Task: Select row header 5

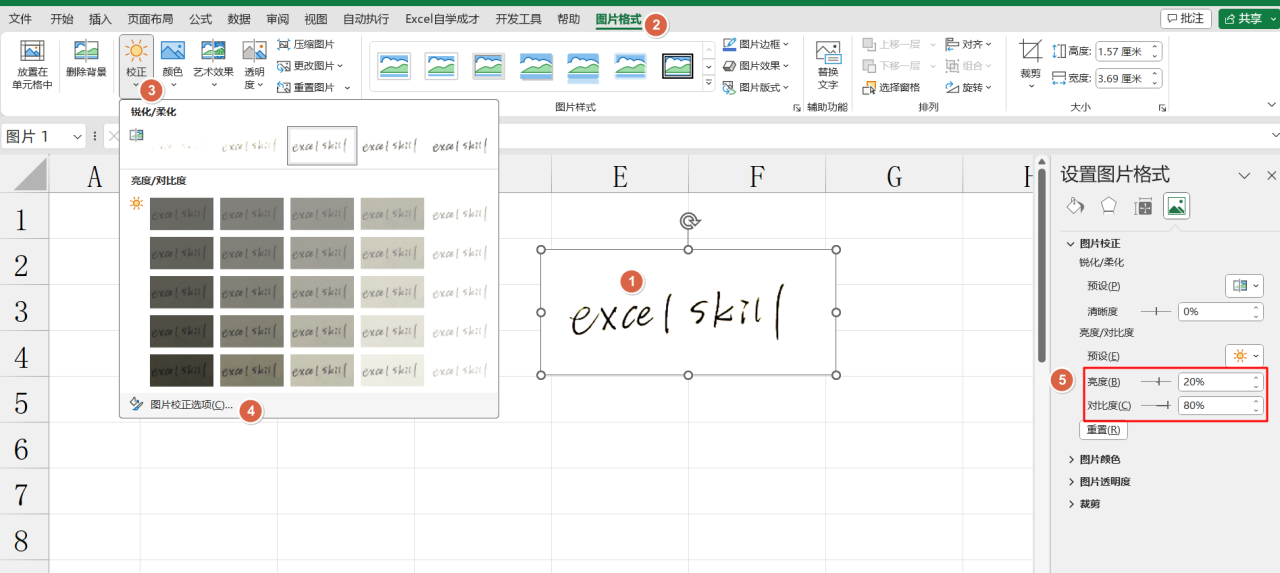Action: pyautogui.click(x=21, y=404)
